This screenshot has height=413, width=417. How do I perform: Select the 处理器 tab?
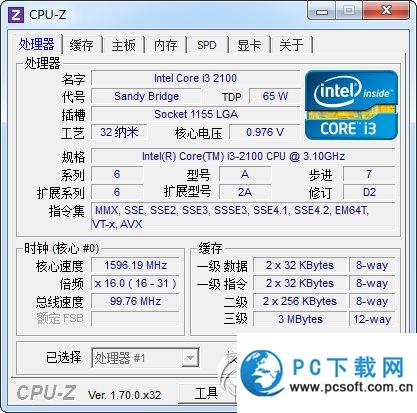(x=36, y=44)
